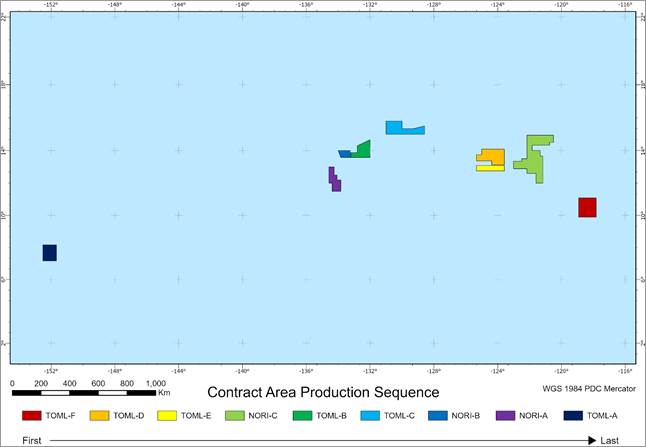Click the 'First' sequence label
646x447 pixels.
[31, 440]
